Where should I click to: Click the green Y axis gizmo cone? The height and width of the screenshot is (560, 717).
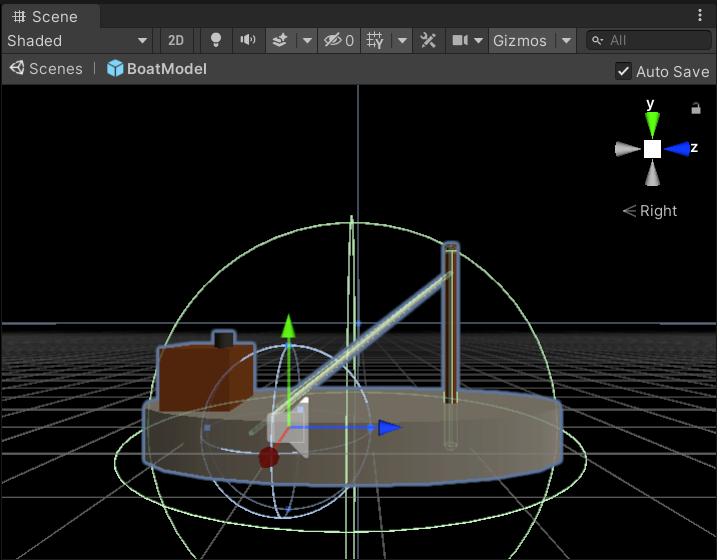tap(652, 124)
